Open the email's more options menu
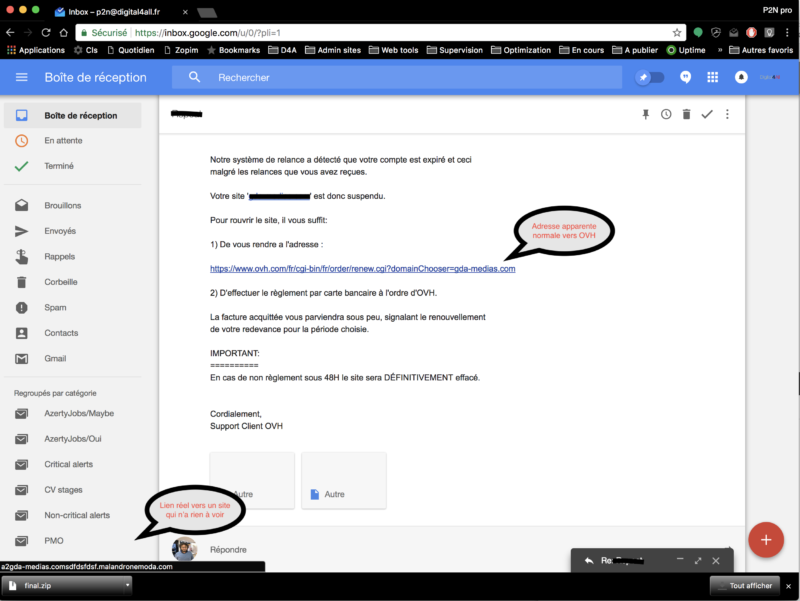This screenshot has width=800, height=601. tap(727, 114)
